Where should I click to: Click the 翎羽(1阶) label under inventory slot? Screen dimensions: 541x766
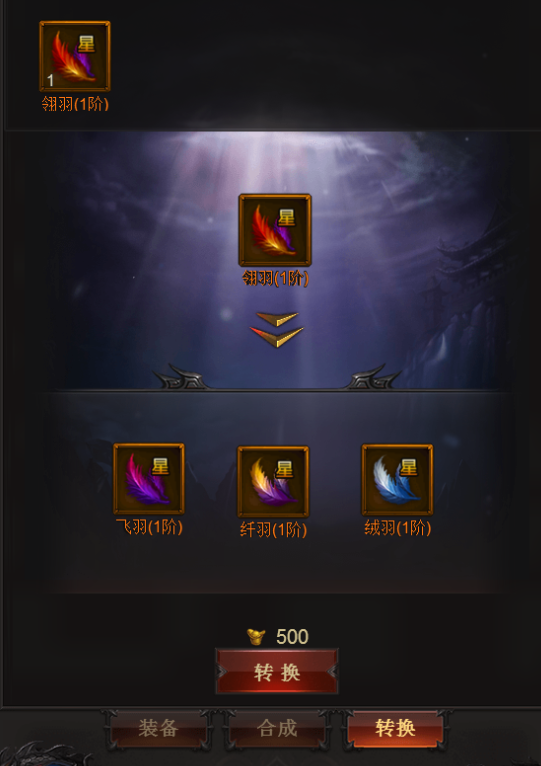75,104
